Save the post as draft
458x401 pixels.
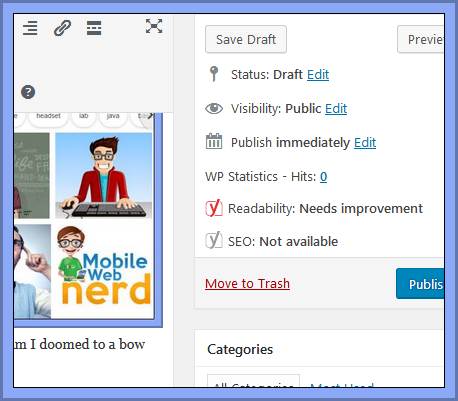pyautogui.click(x=246, y=39)
